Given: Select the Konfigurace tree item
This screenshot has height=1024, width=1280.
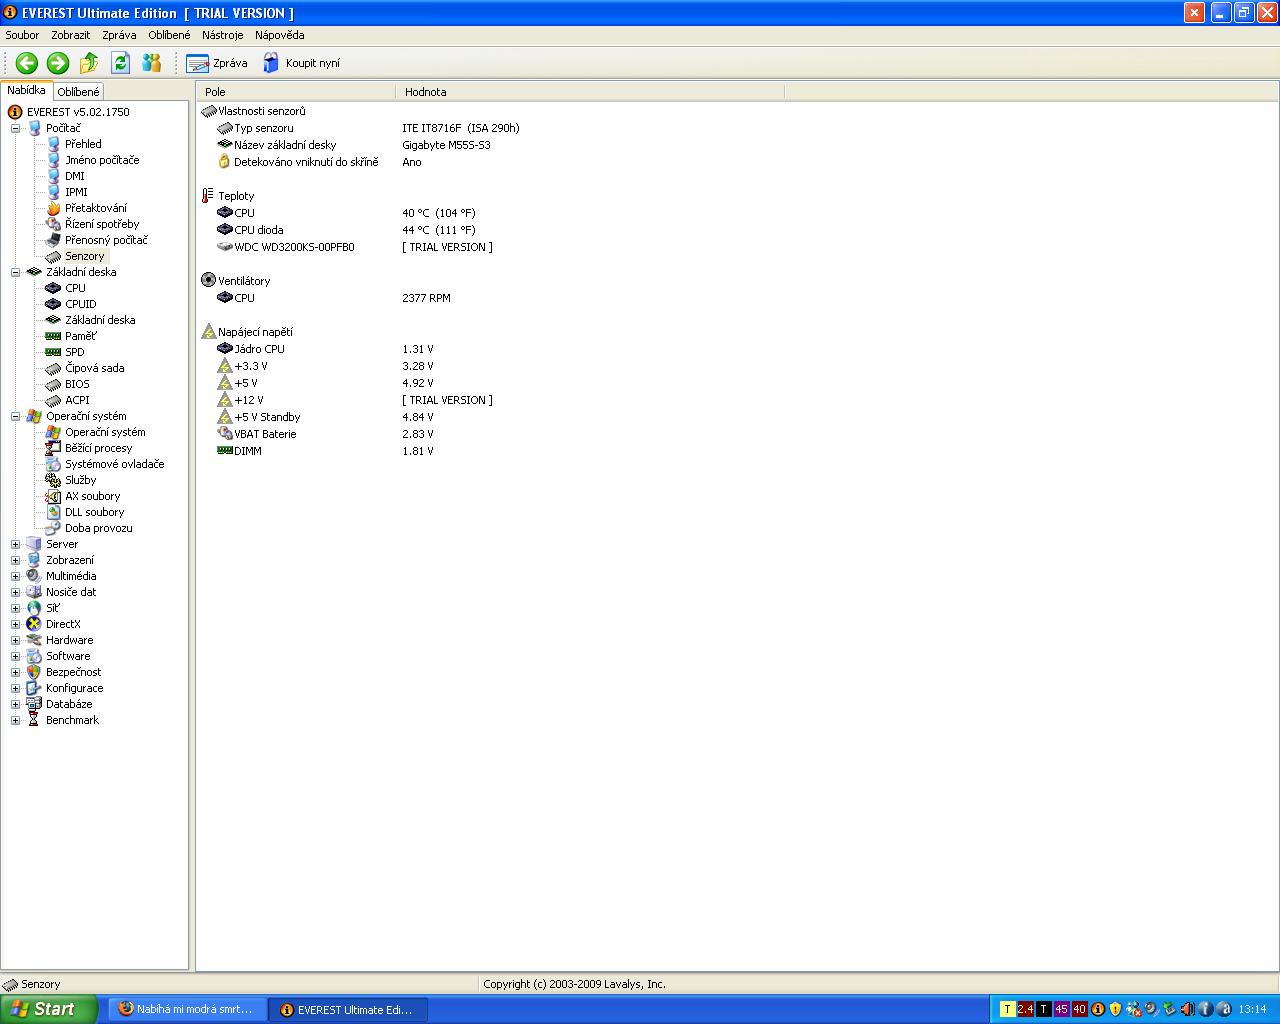Looking at the screenshot, I should (74, 688).
